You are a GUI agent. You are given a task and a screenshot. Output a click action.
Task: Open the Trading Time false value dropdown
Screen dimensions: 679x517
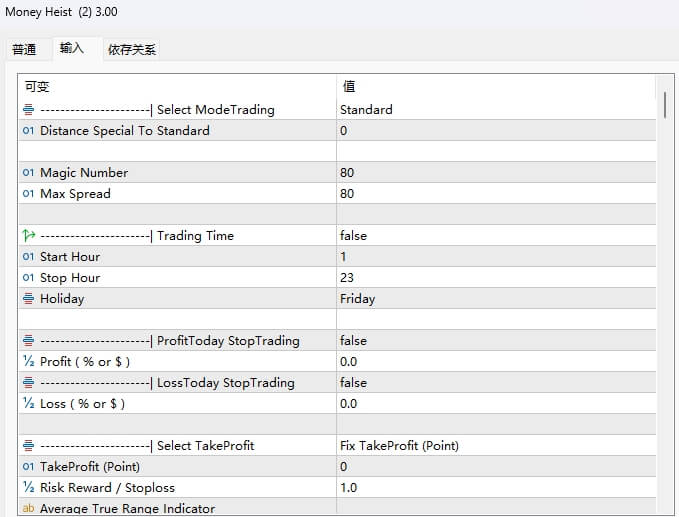tap(496, 236)
